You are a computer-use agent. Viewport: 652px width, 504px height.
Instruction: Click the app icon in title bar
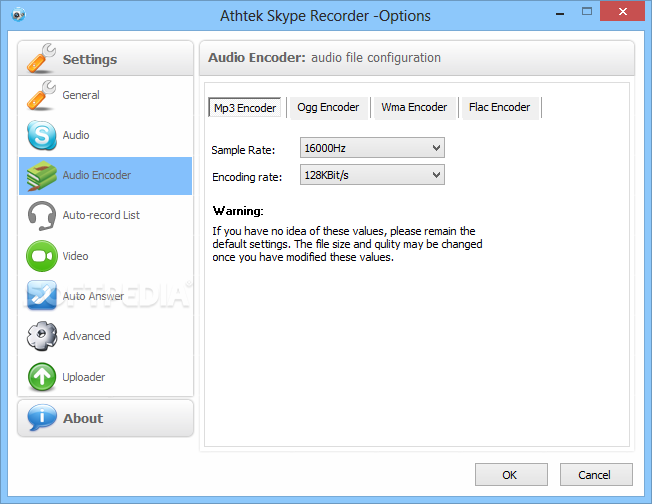point(18,15)
